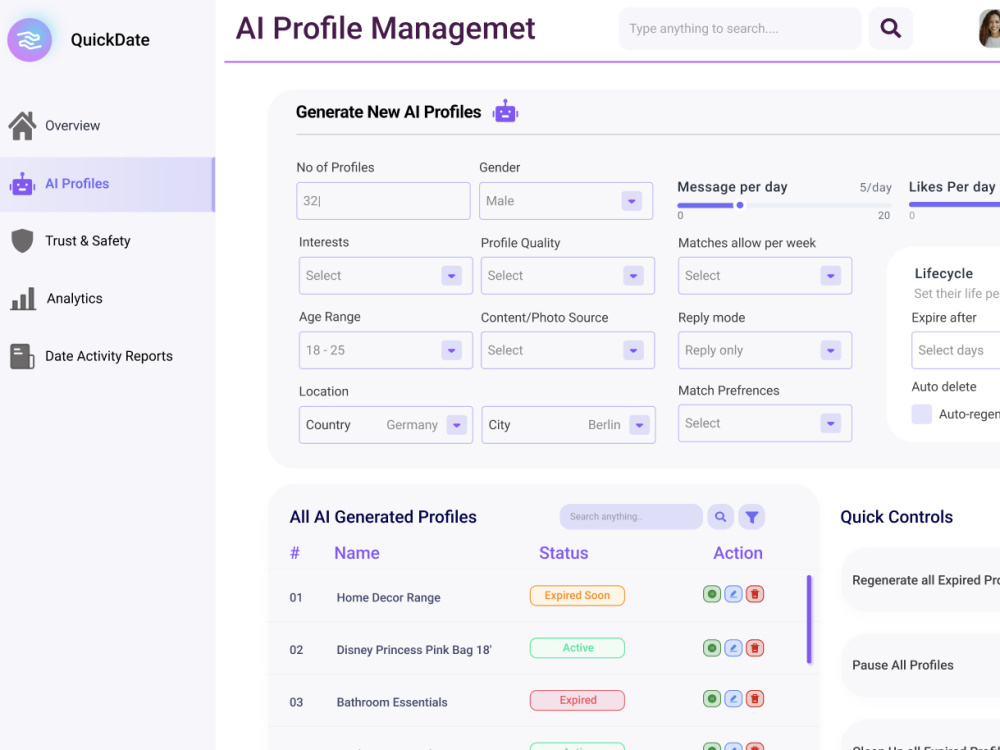The width and height of the screenshot is (1000, 750).
Task: Edit the Disney Princess Pink Bag profile
Action: click(x=733, y=648)
